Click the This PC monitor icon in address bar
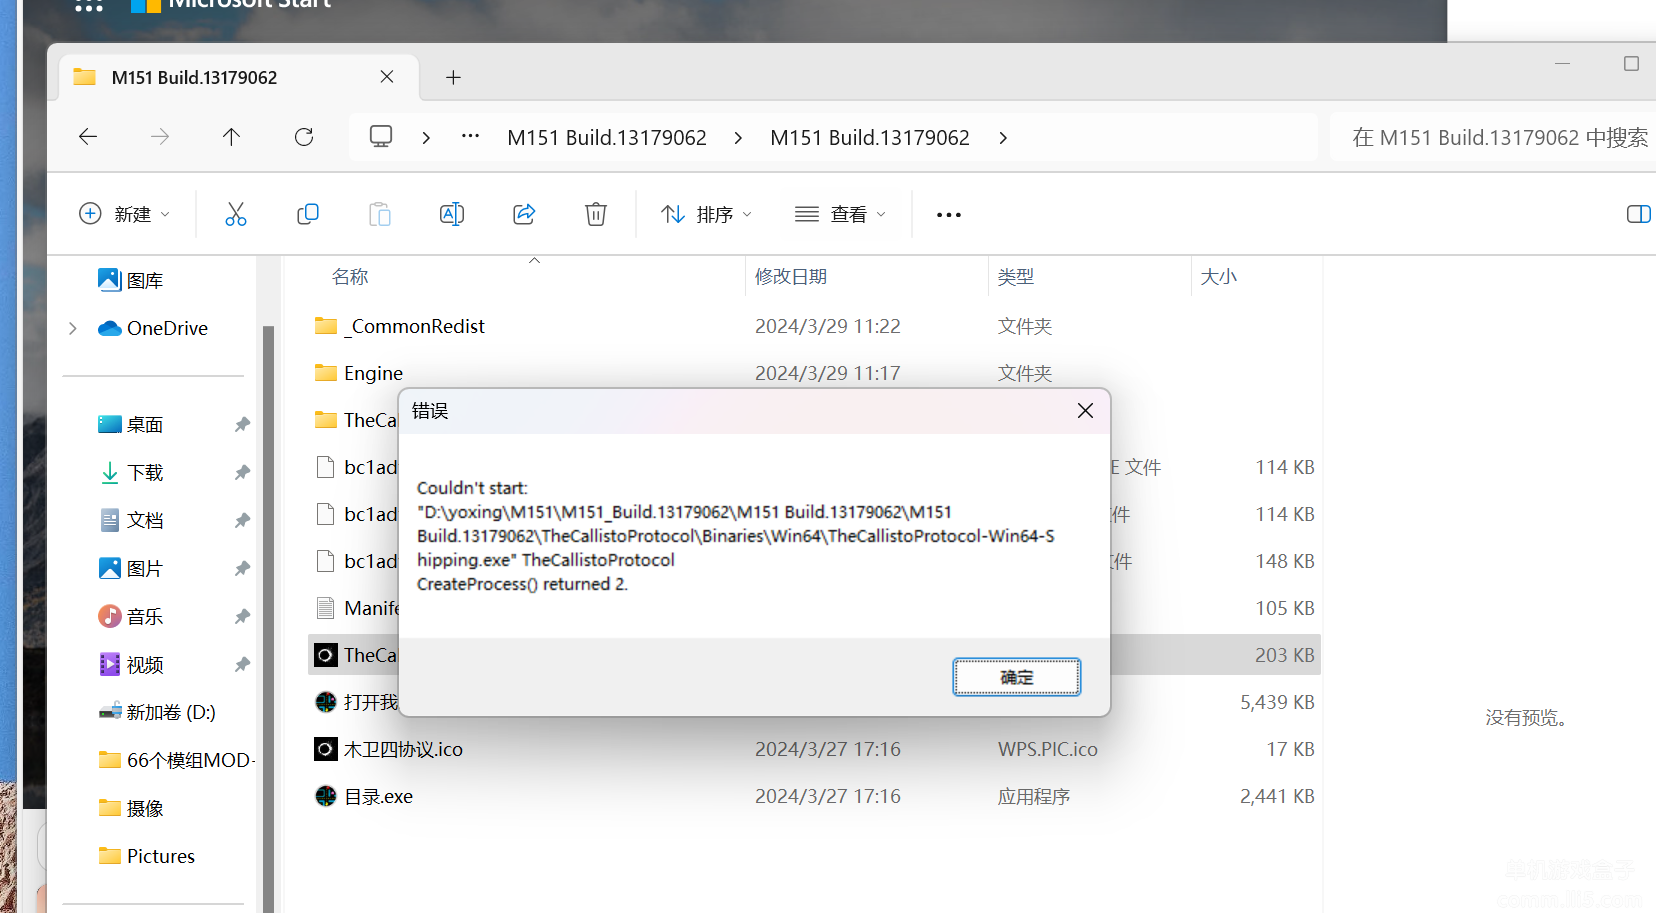 click(x=381, y=137)
